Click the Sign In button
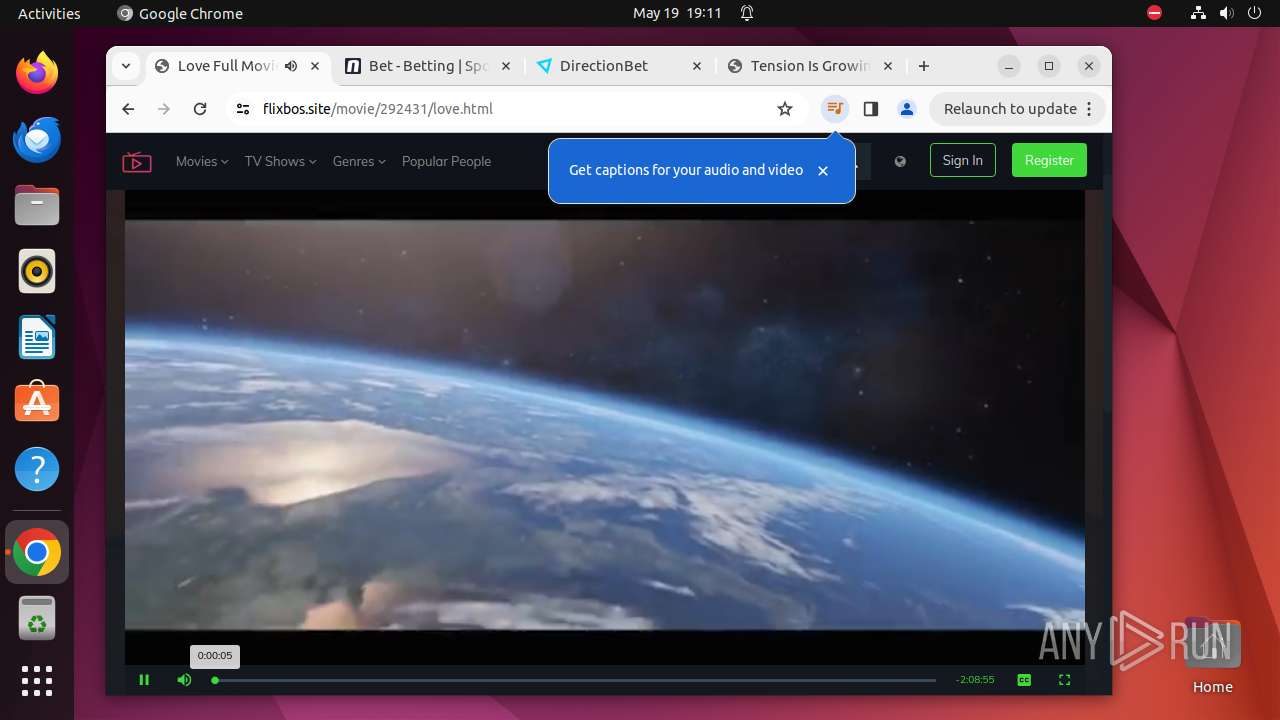This screenshot has height=720, width=1280. 962,160
